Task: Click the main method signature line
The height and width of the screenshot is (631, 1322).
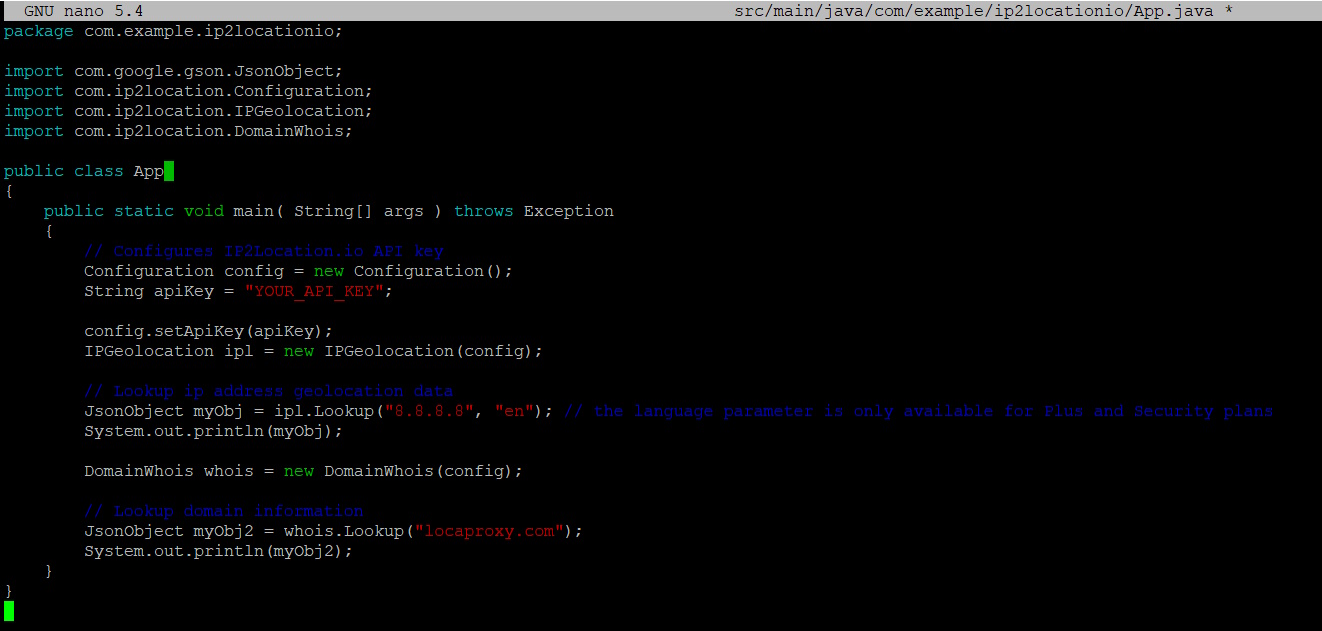Action: pyautogui.click(x=330, y=210)
